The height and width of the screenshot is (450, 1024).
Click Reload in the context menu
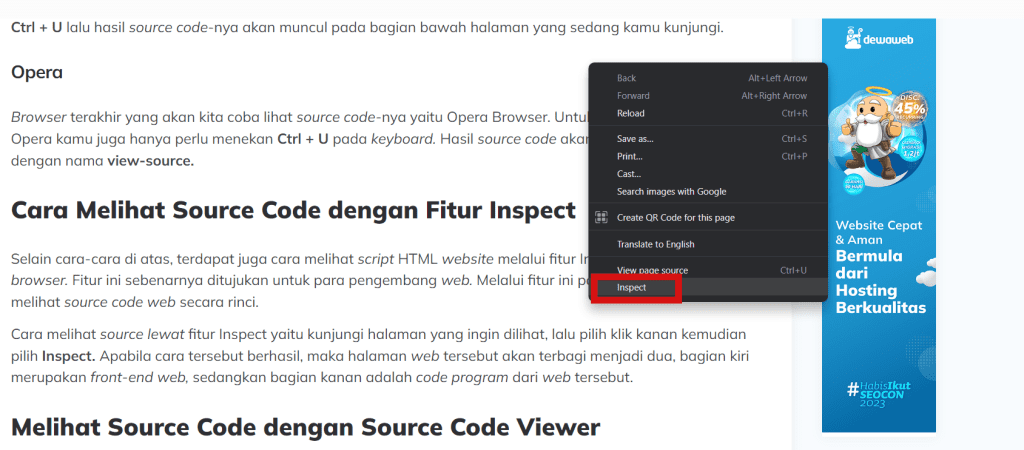[631, 113]
